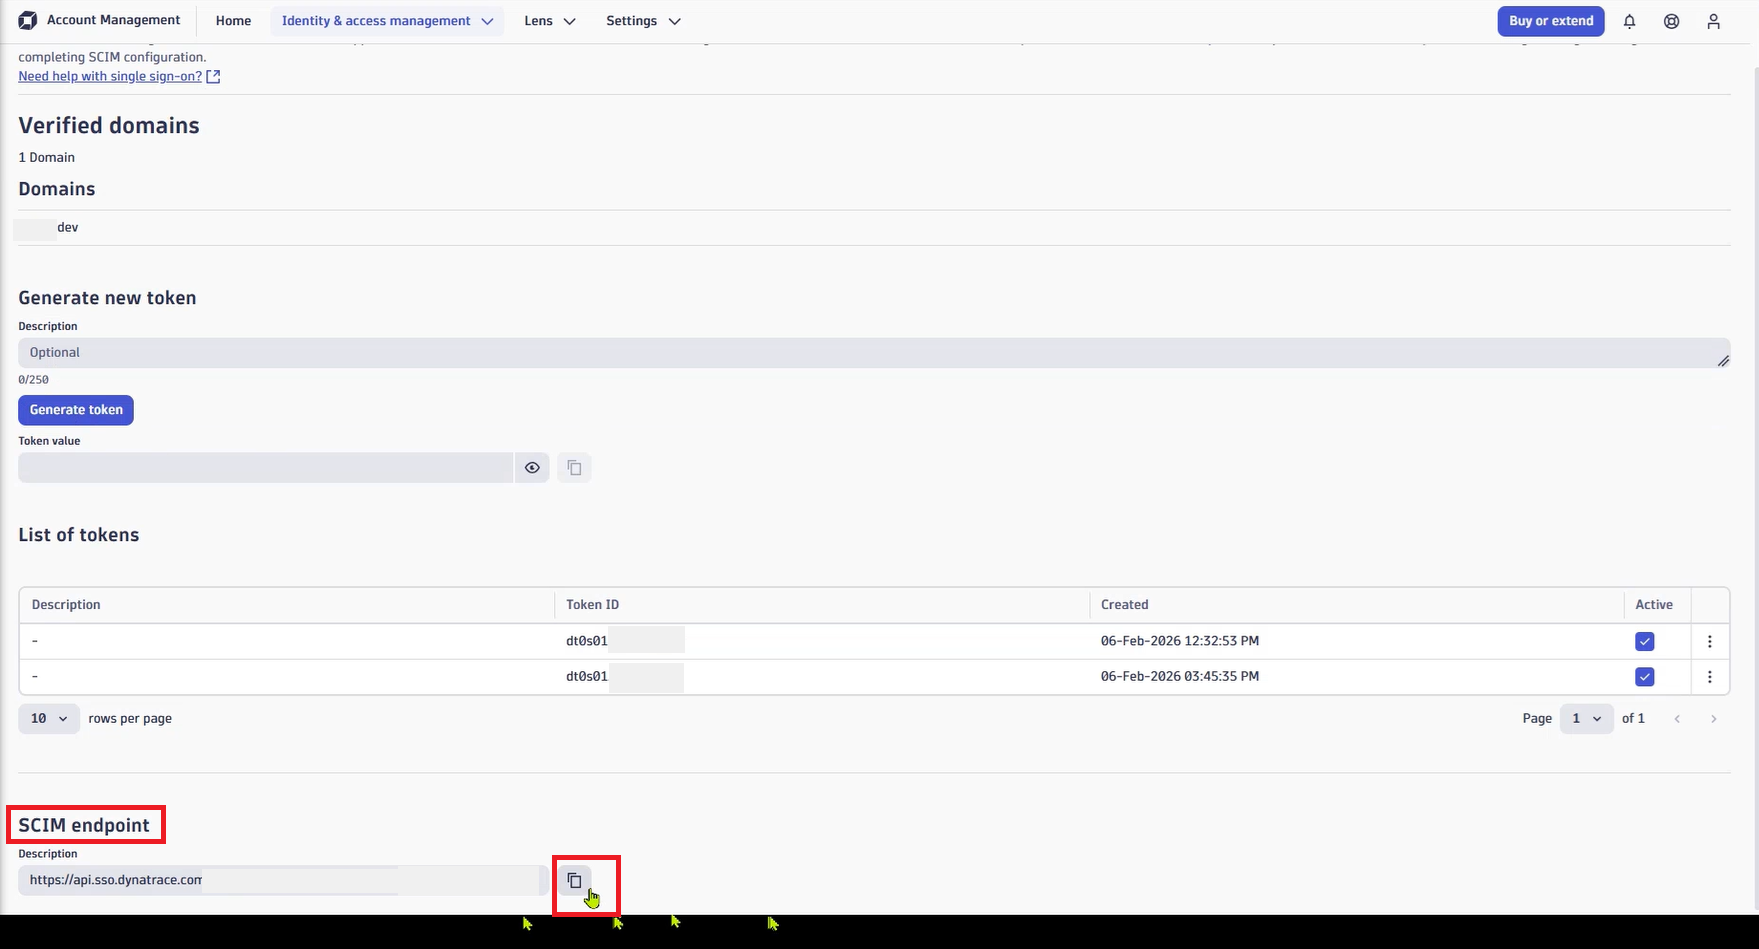Focus the token Description text area
The image size is (1759, 949).
click(x=874, y=353)
